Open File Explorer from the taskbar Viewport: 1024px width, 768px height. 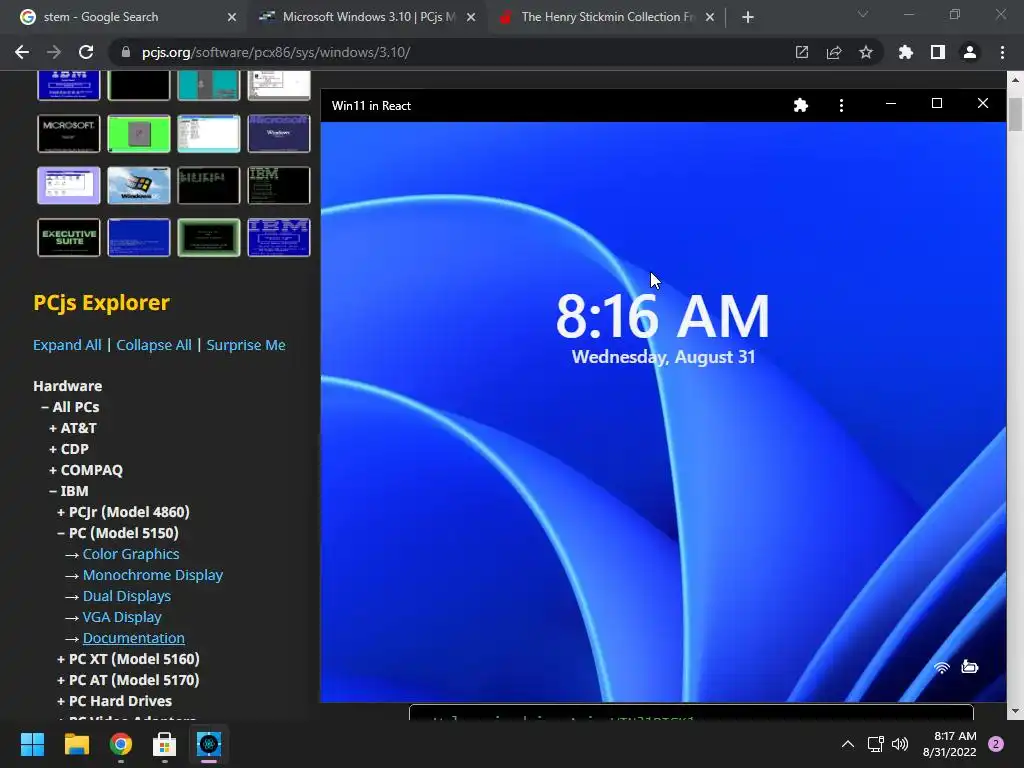pyautogui.click(x=76, y=744)
